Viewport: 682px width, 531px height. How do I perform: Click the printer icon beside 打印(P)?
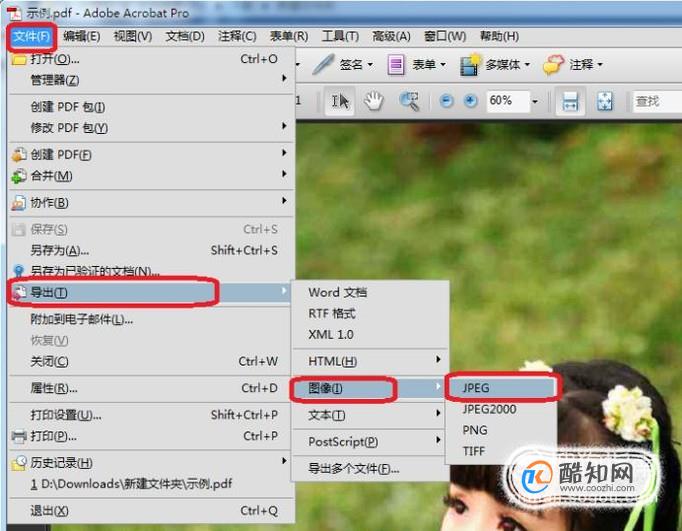click(19, 436)
